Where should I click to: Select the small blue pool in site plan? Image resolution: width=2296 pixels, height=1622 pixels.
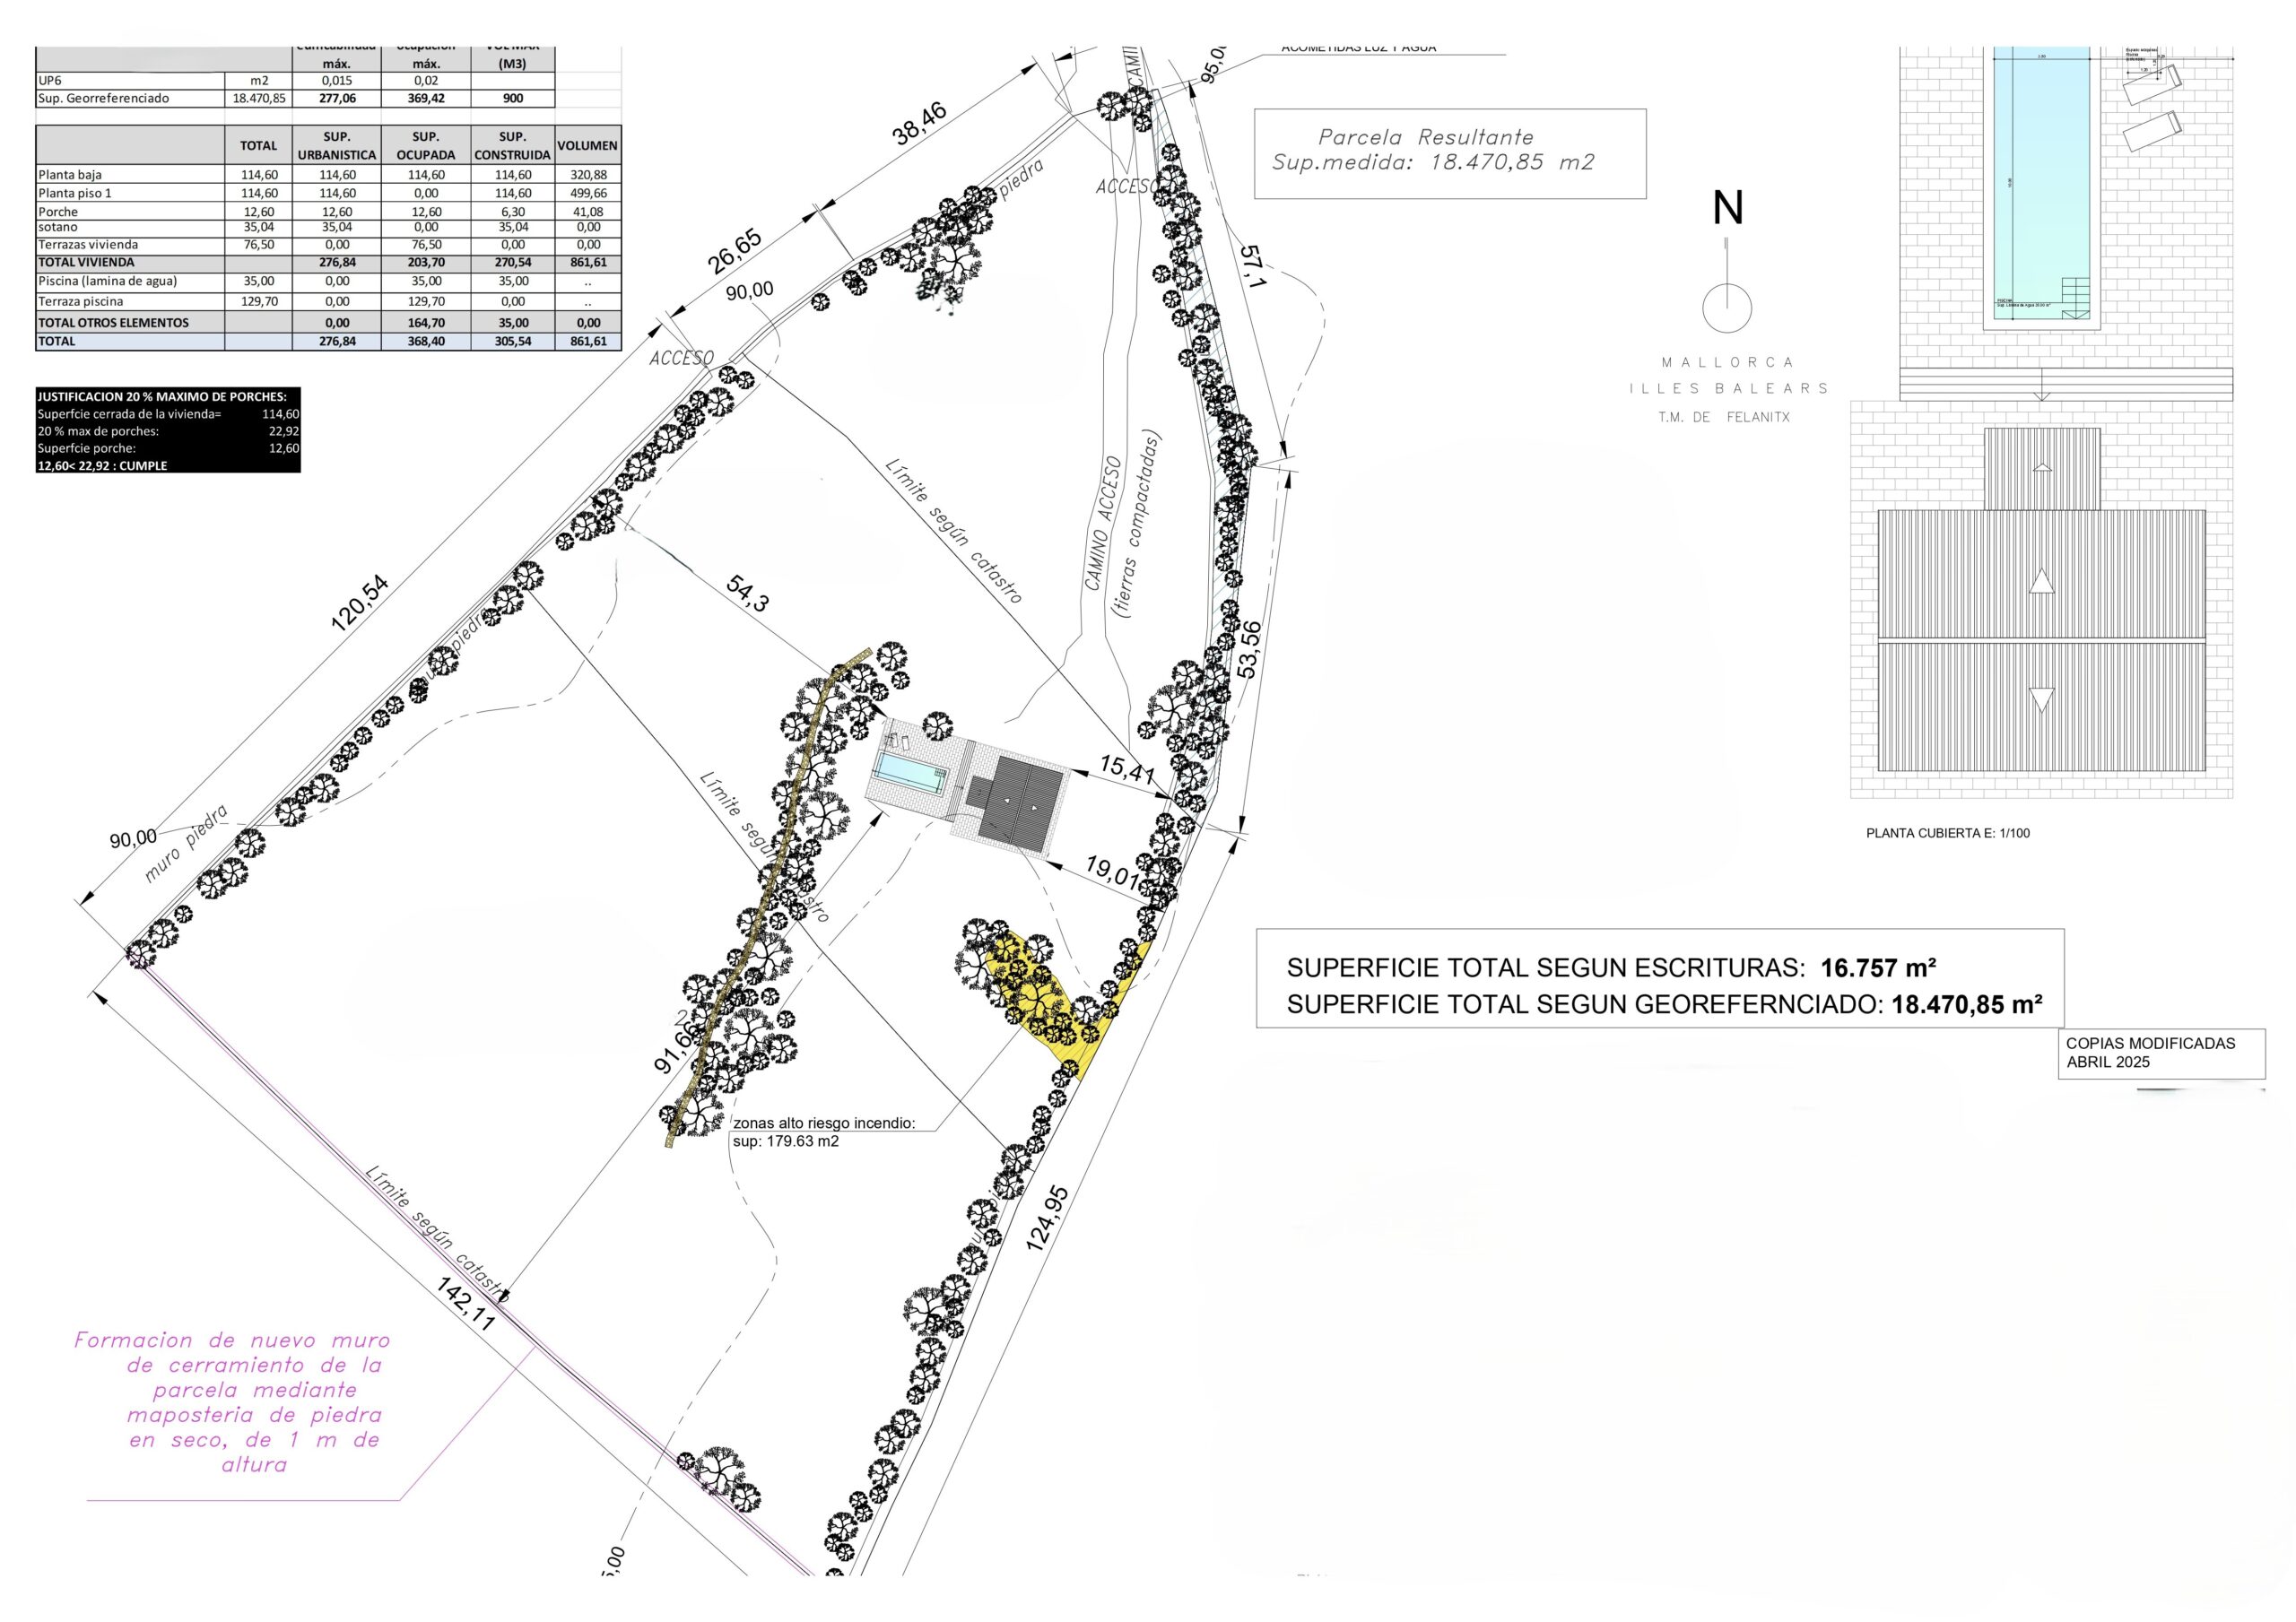tap(910, 771)
